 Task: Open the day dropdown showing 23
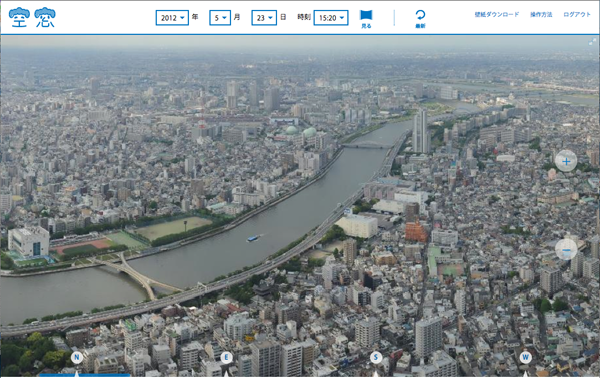pos(264,18)
